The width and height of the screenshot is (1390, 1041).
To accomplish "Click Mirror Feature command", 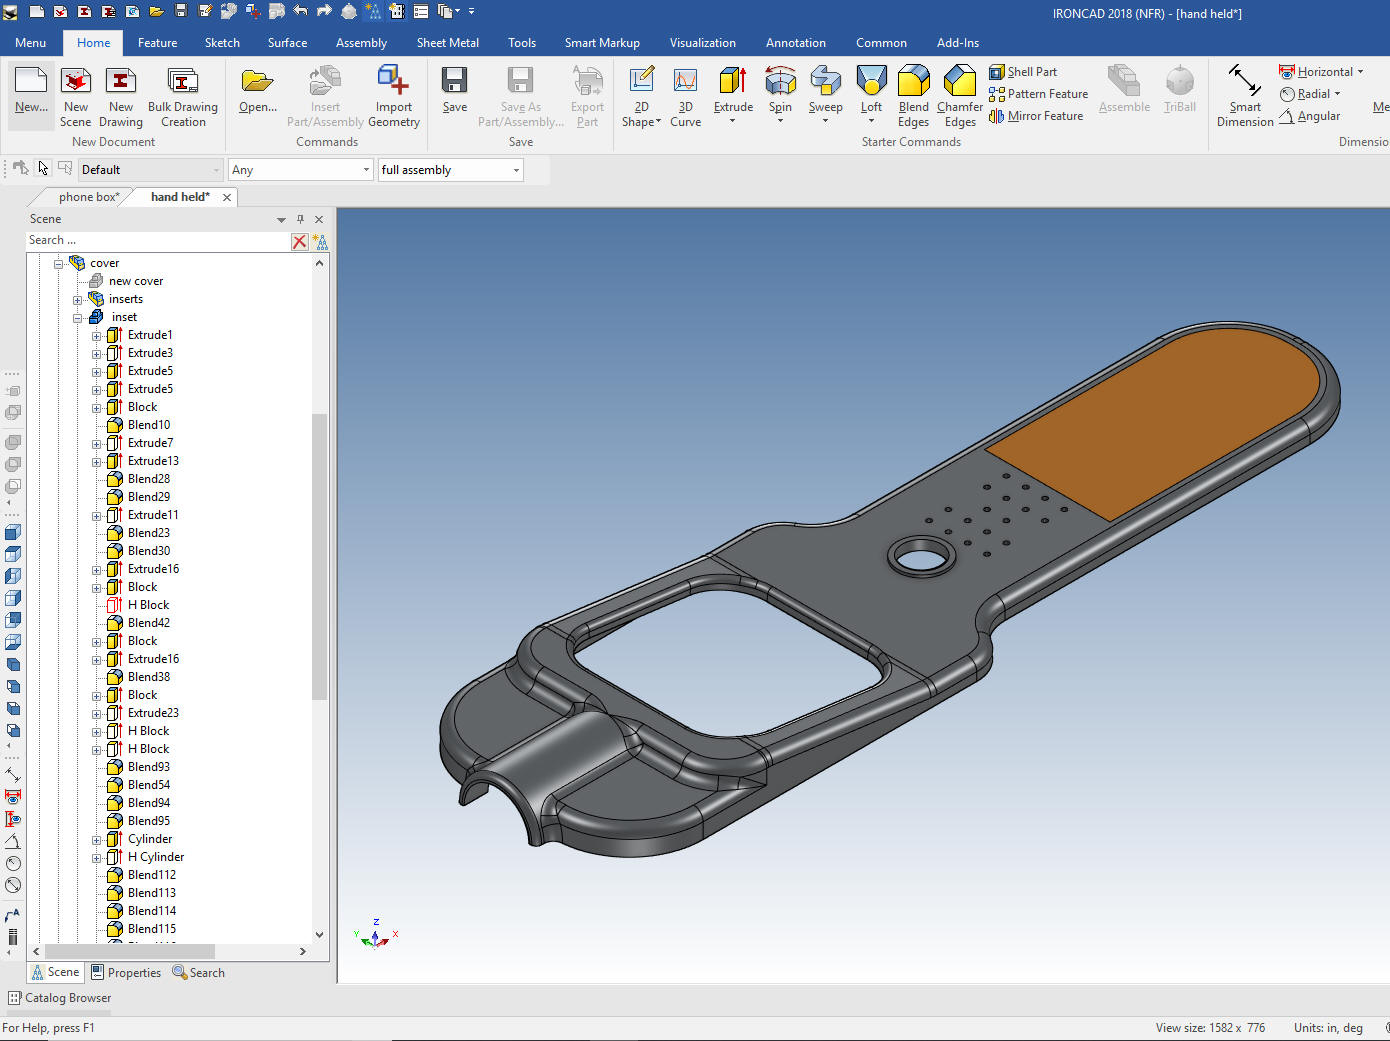I will point(1036,116).
